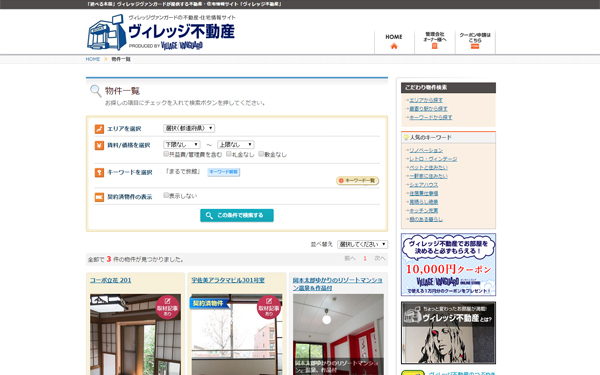
Task: Click the ヴィレッジ不動産 site logo
Action: (161, 33)
